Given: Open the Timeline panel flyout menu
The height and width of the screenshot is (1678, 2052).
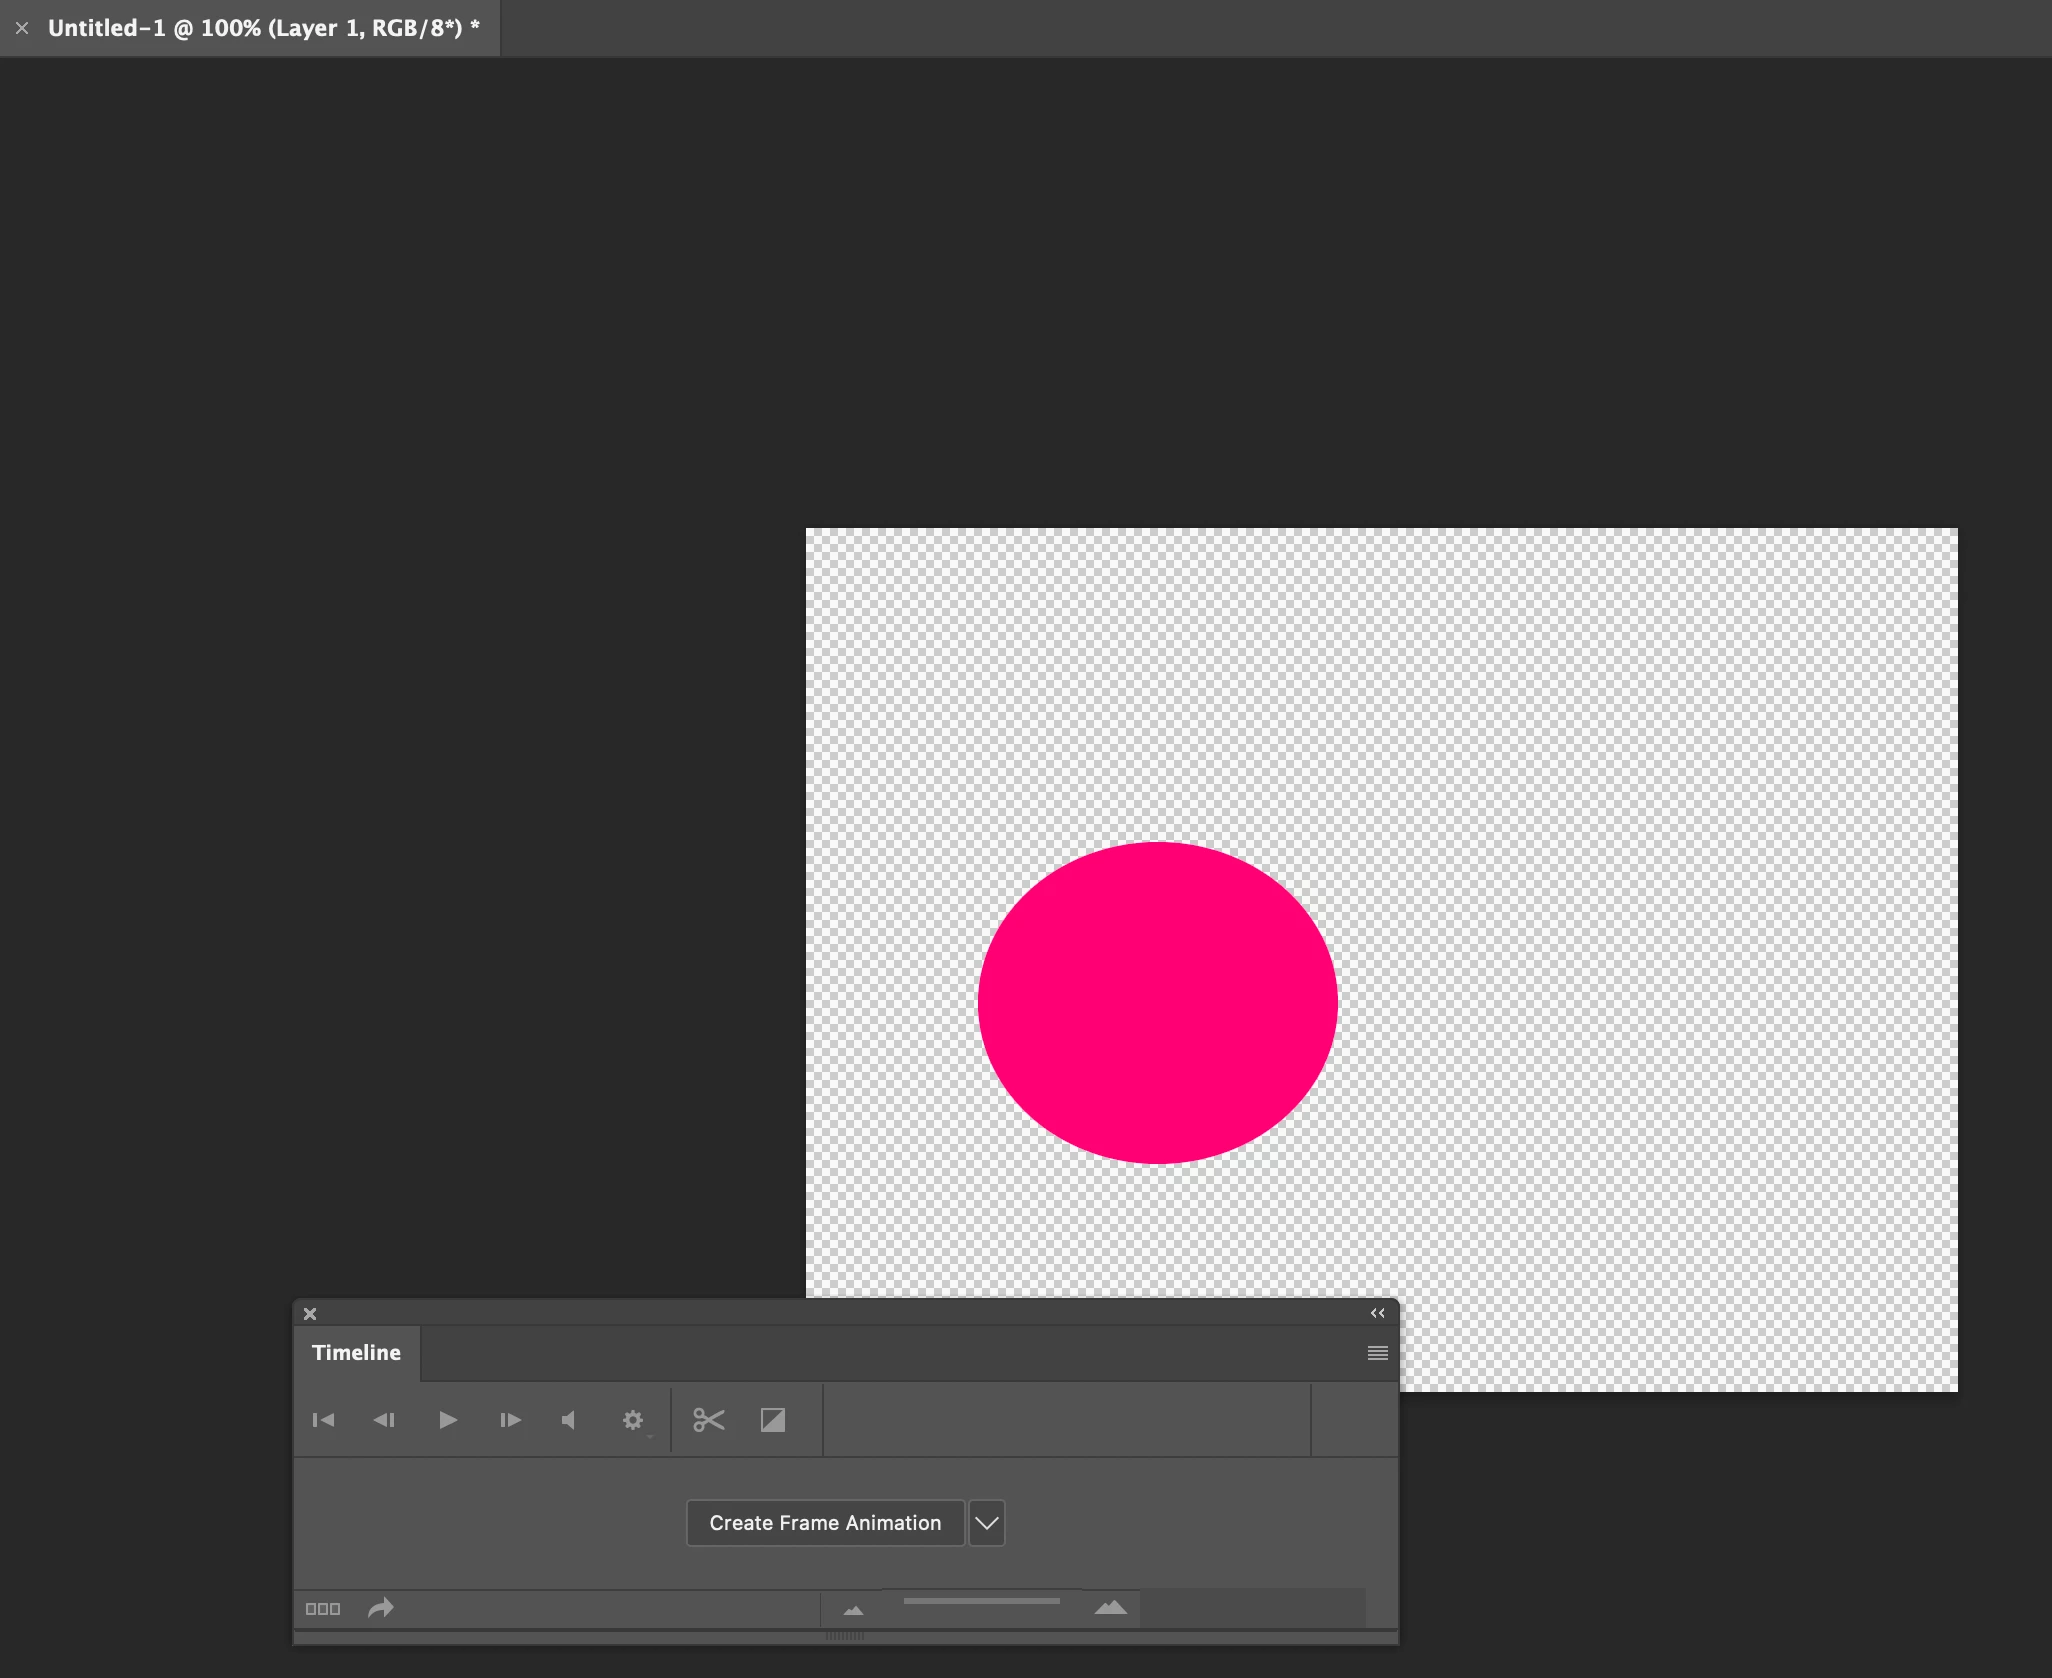Looking at the screenshot, I should click(x=1377, y=1353).
